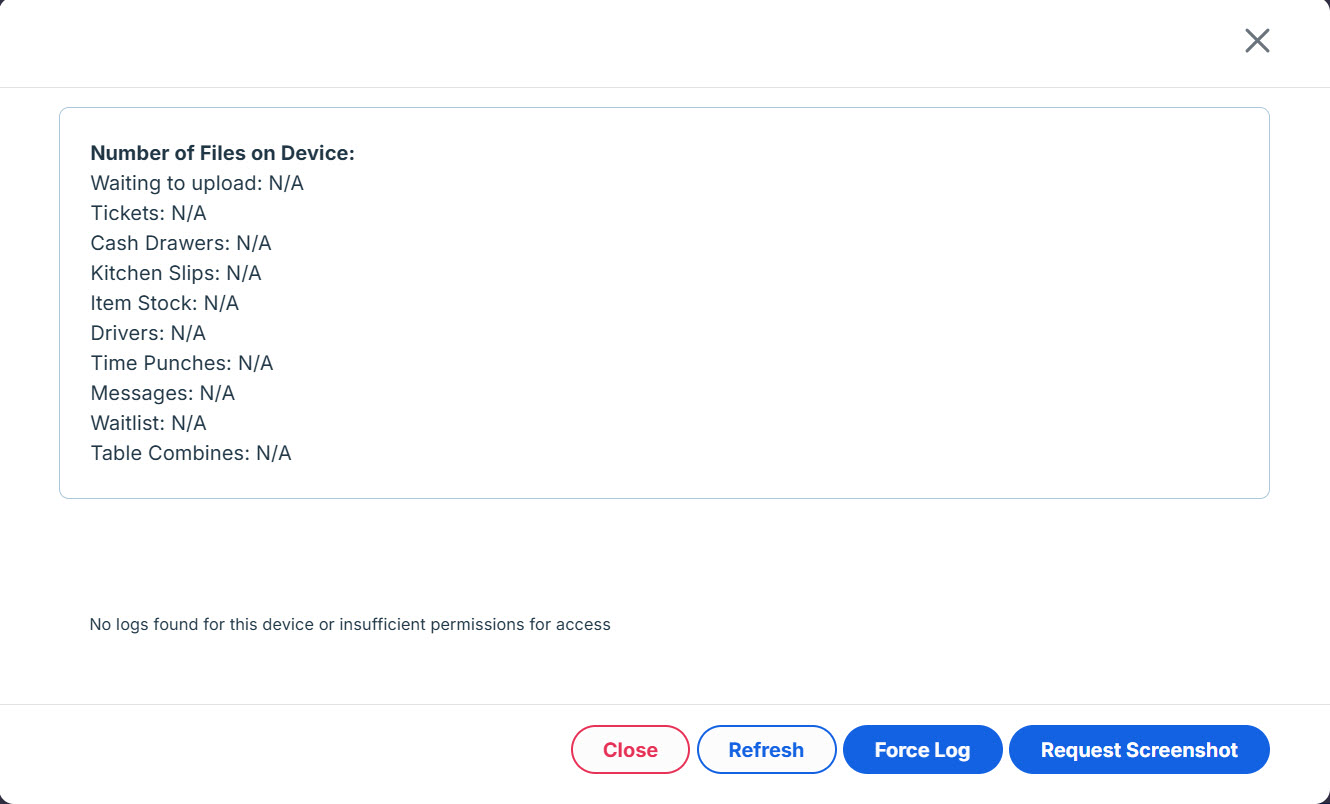The height and width of the screenshot is (804, 1330).
Task: Click the Messages label text
Action: [141, 393]
